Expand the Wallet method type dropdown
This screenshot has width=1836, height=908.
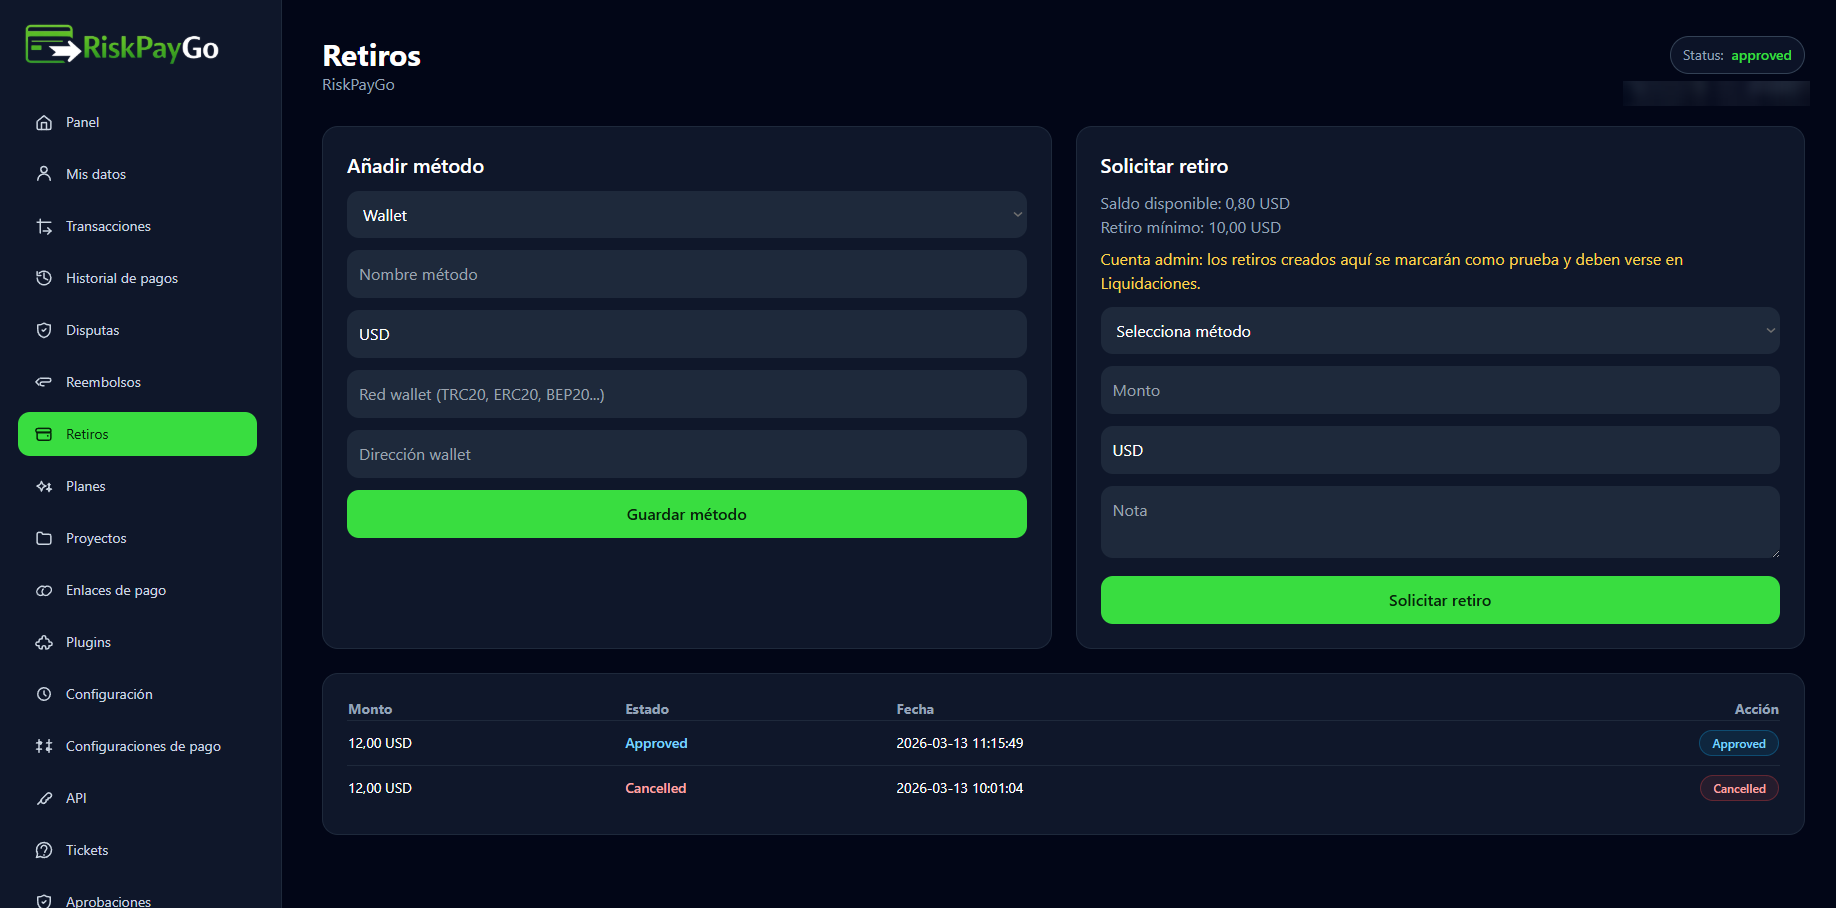pos(686,215)
